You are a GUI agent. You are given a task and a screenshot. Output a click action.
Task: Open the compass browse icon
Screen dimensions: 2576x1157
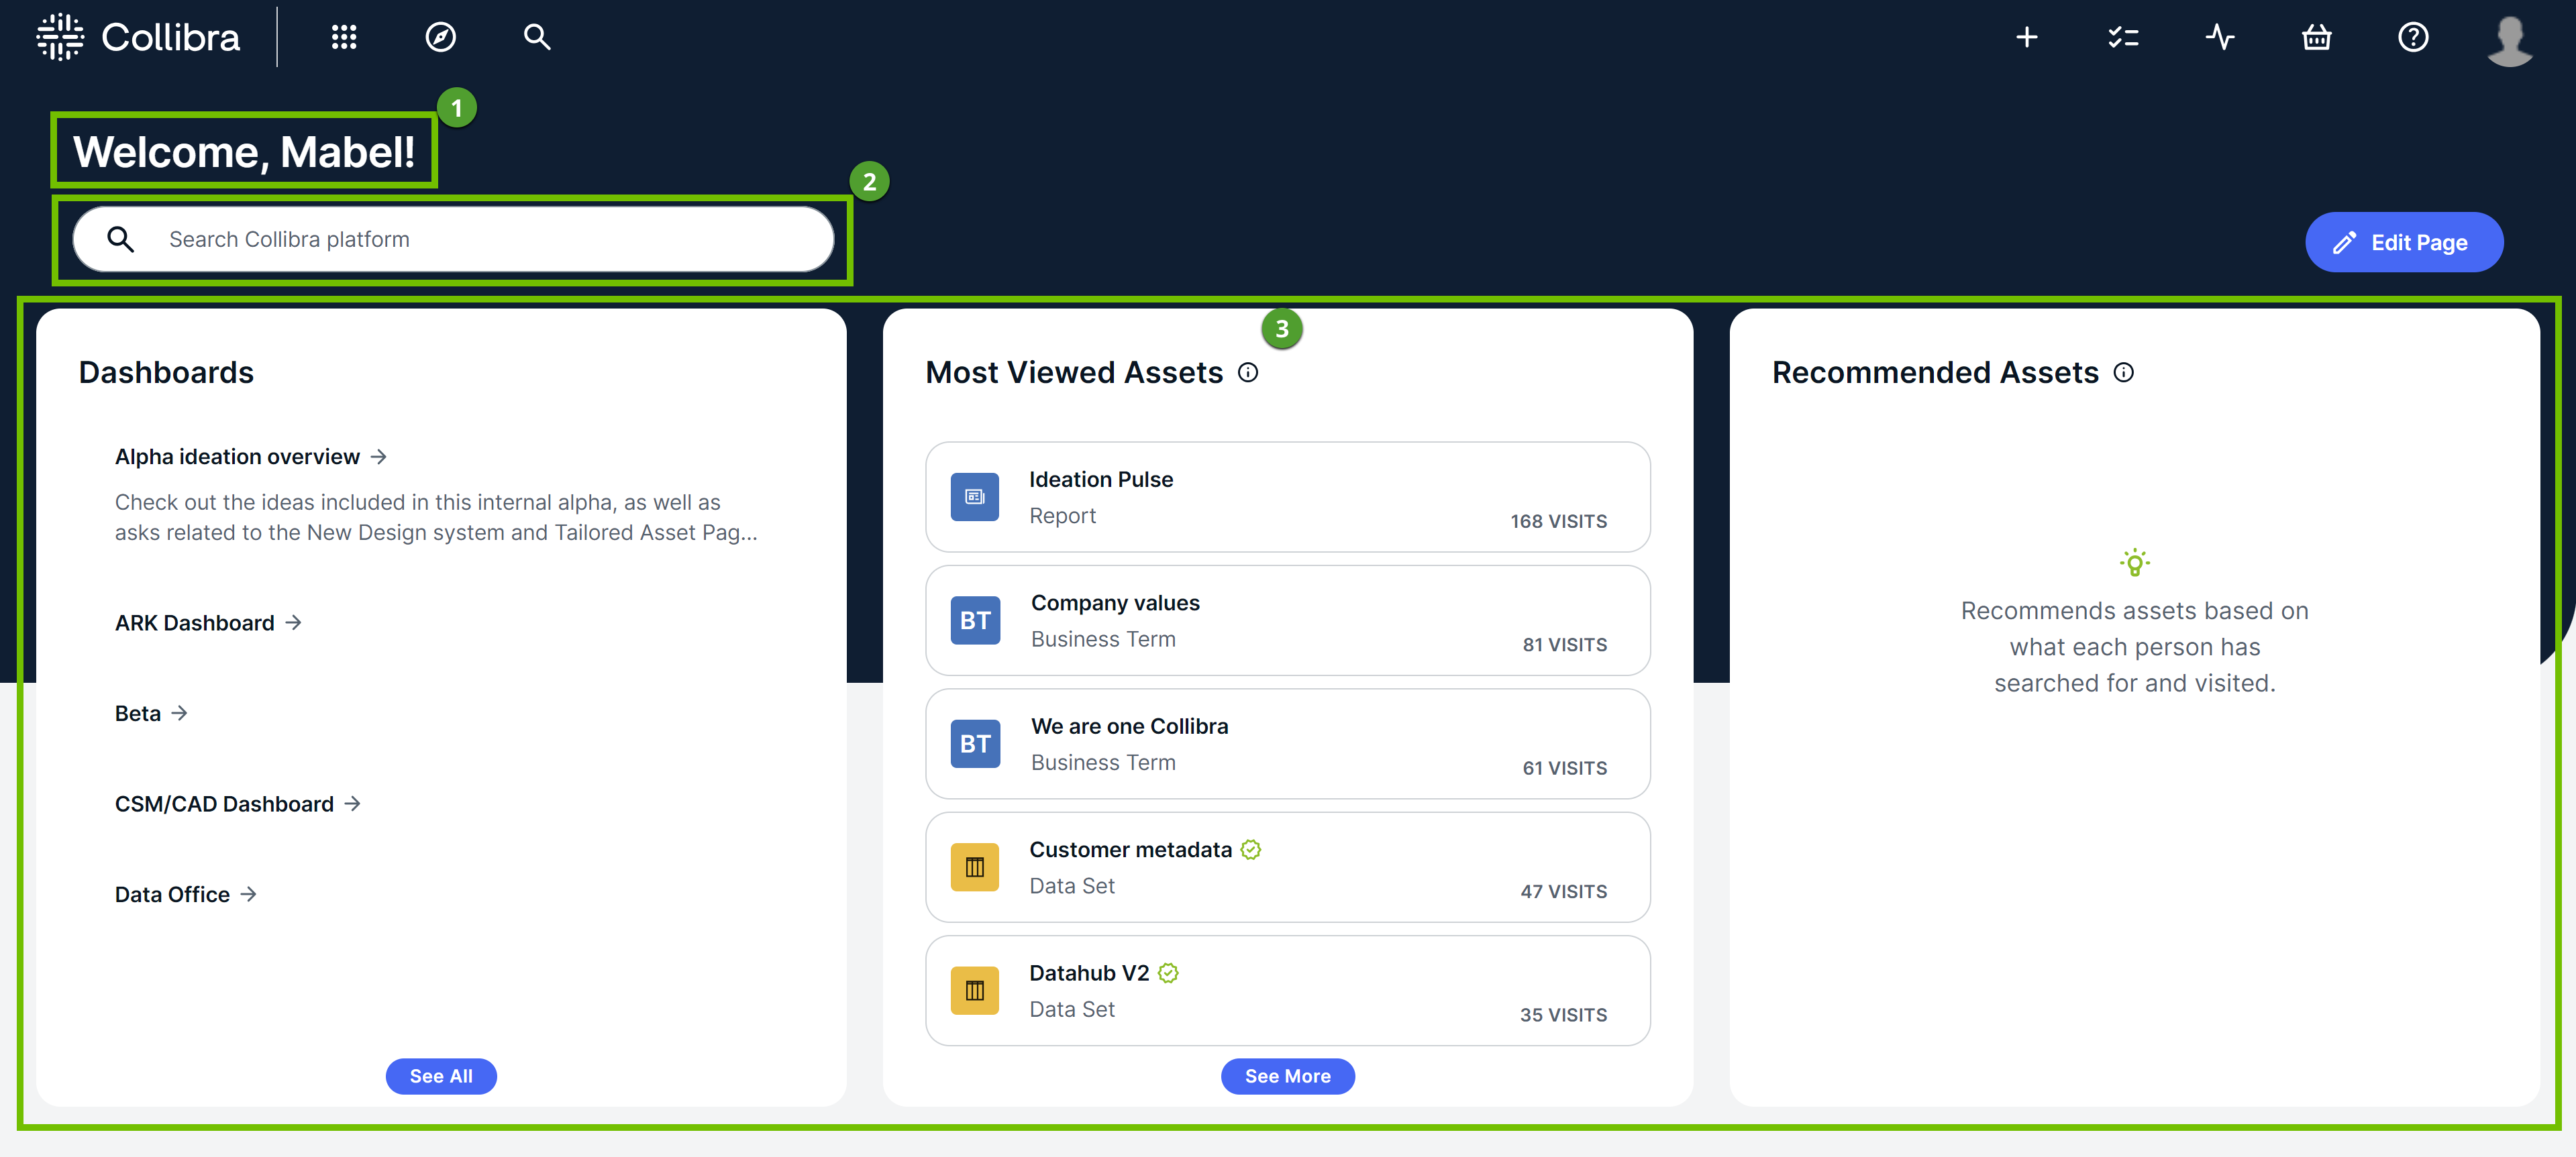(x=440, y=37)
